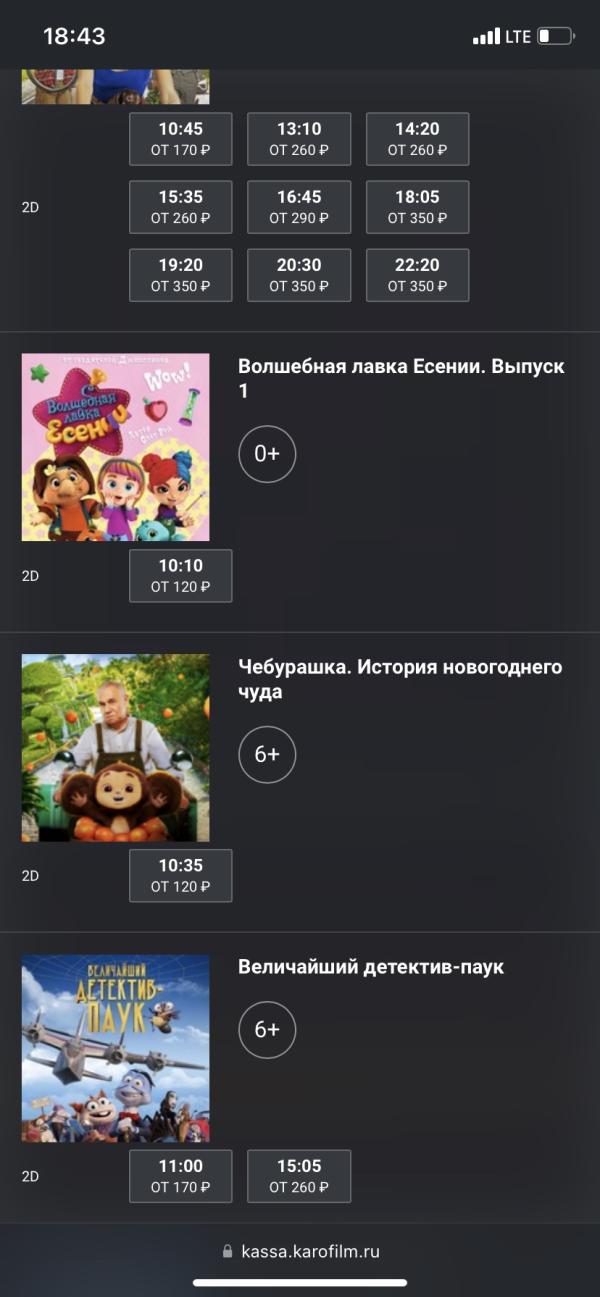This screenshot has width=600, height=1297.
Task: Select the 10:45 showtime from 170 ₽
Action: point(181,139)
